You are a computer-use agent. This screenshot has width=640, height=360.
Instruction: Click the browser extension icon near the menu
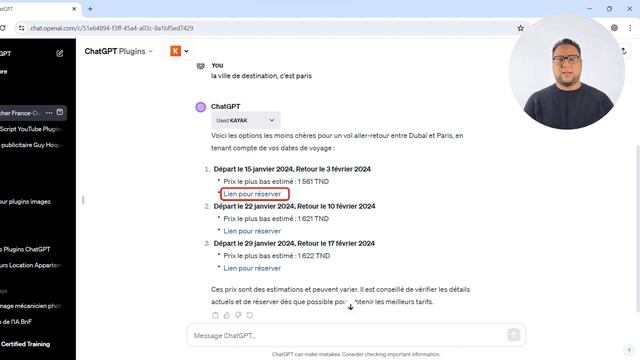[614, 28]
